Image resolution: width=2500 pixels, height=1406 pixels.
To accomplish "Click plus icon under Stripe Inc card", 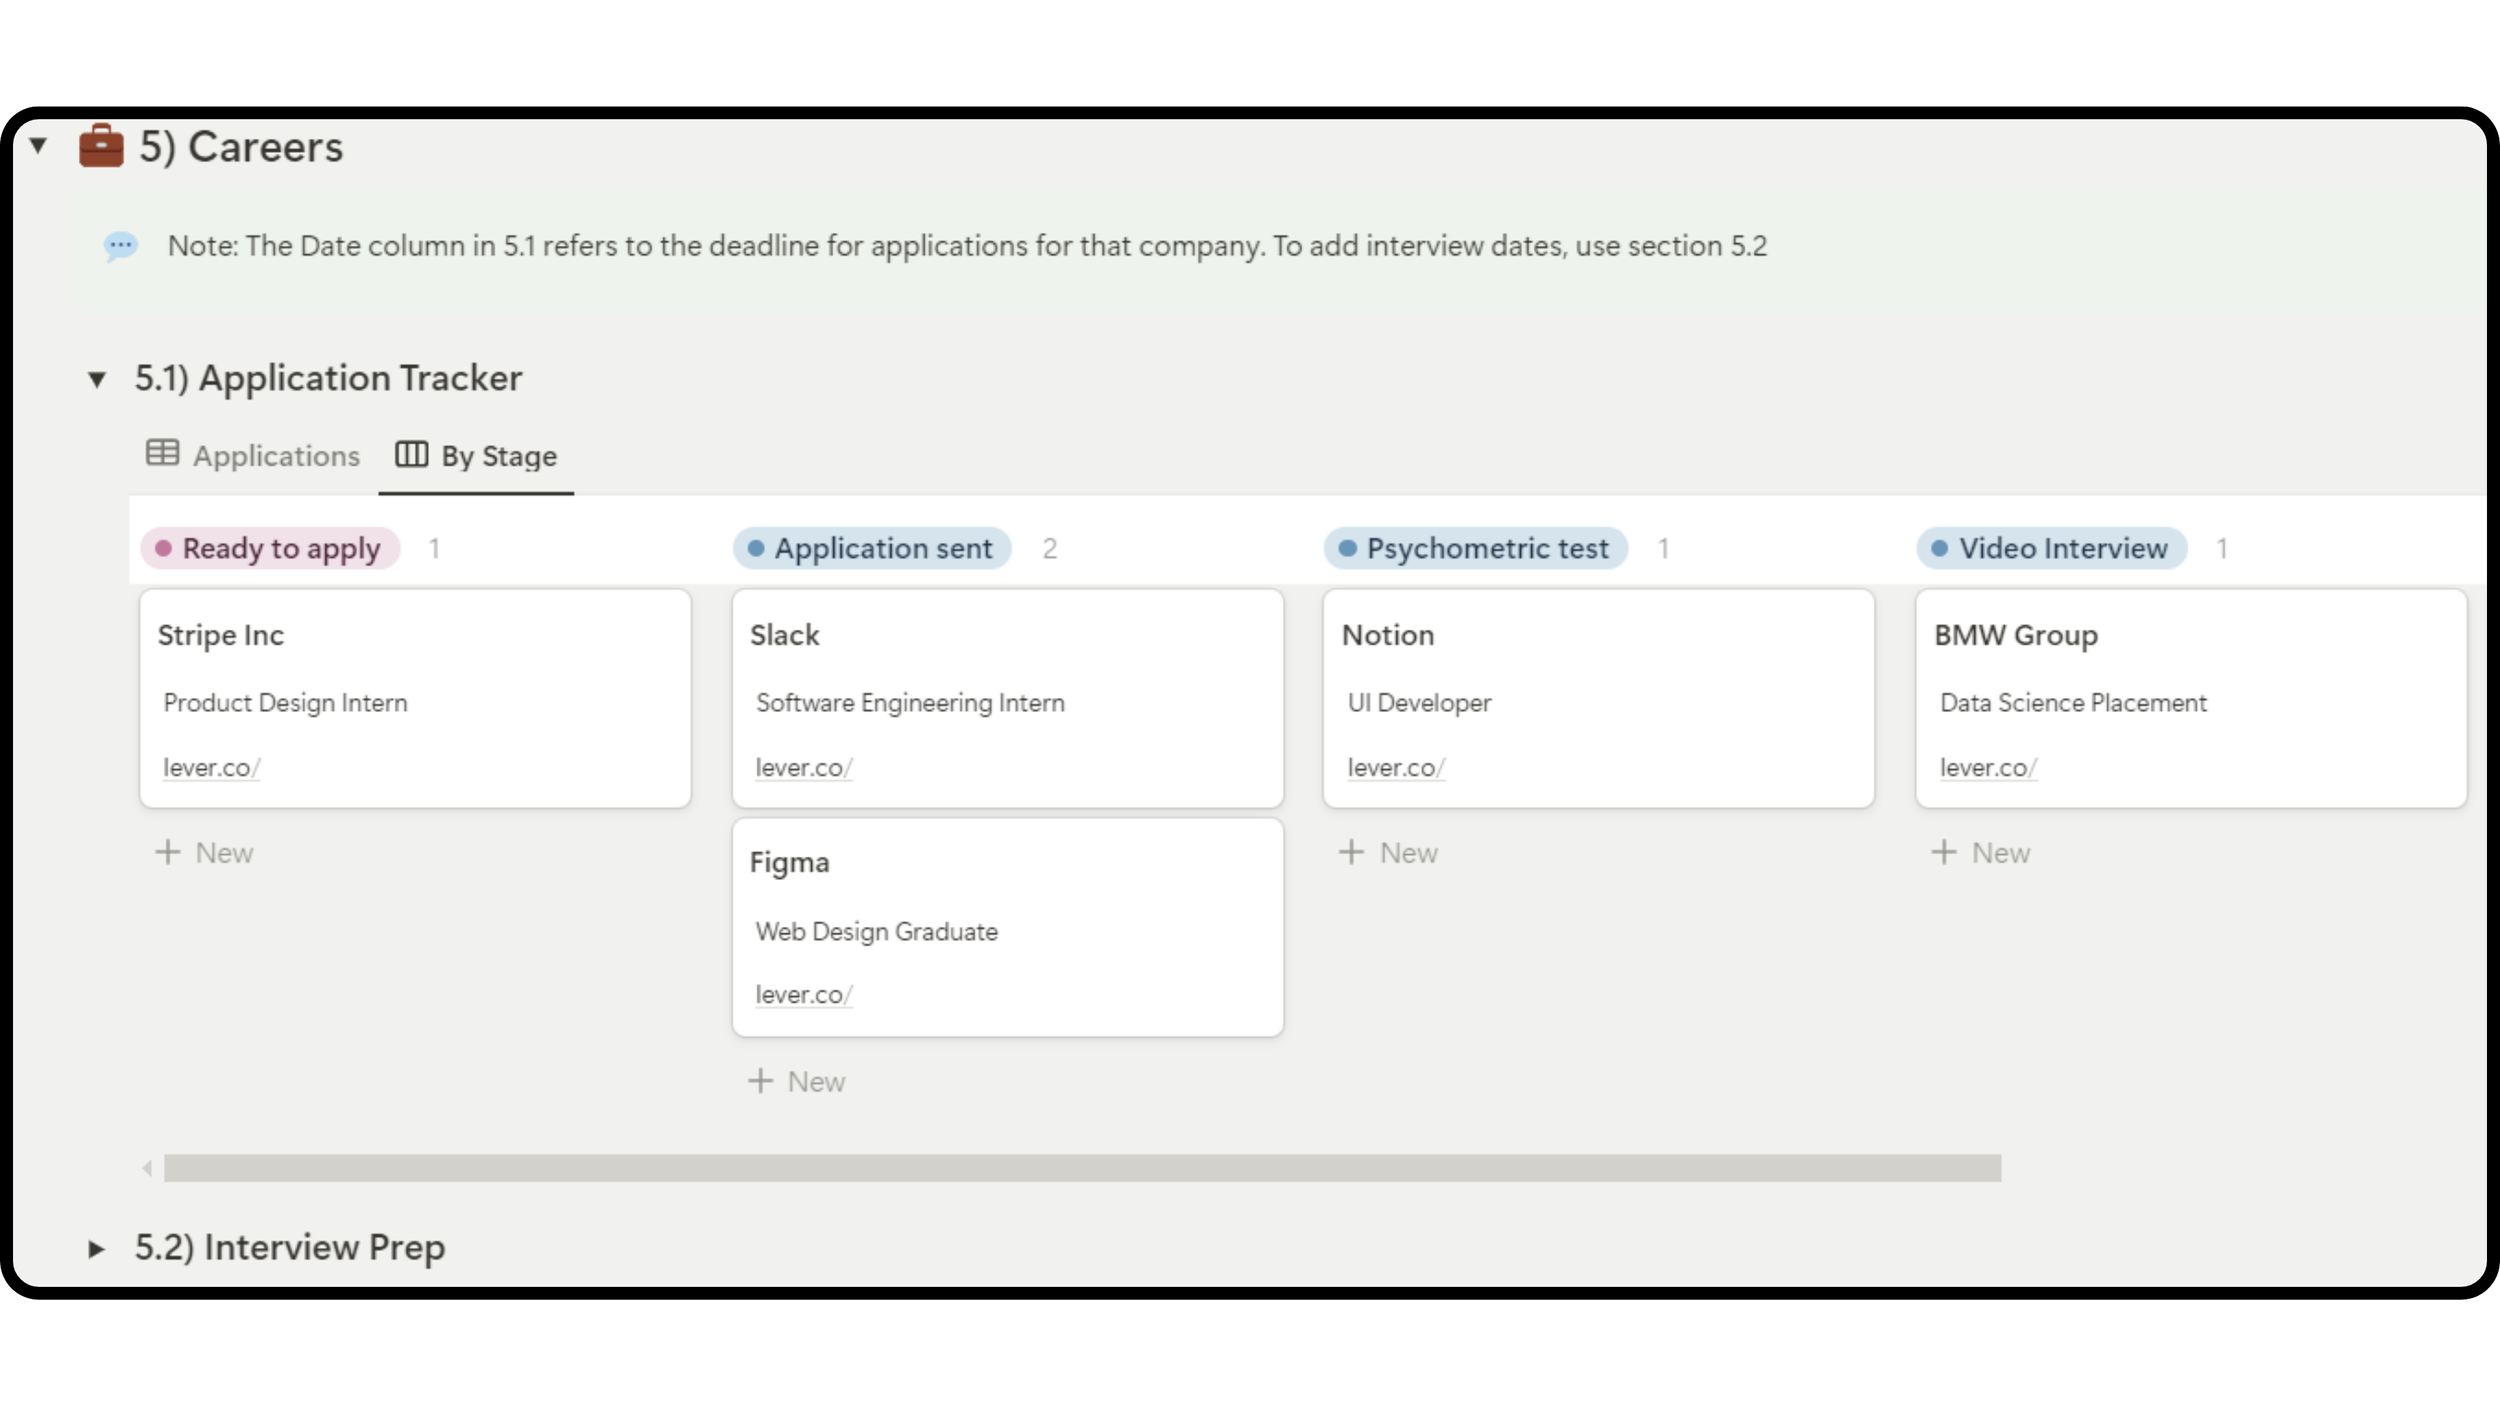I will pos(168,852).
